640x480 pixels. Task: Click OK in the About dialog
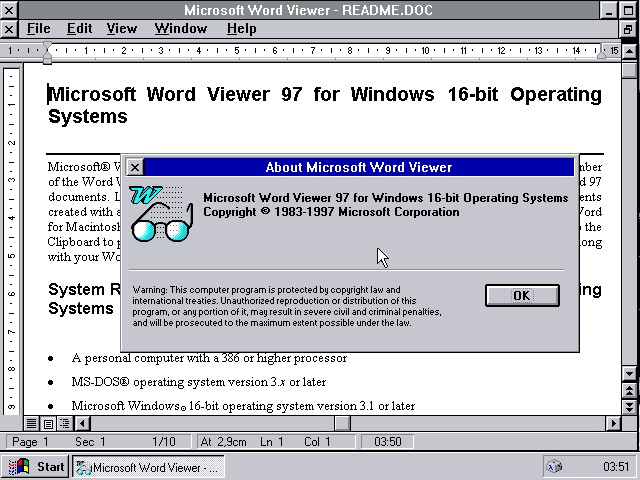[522, 295]
